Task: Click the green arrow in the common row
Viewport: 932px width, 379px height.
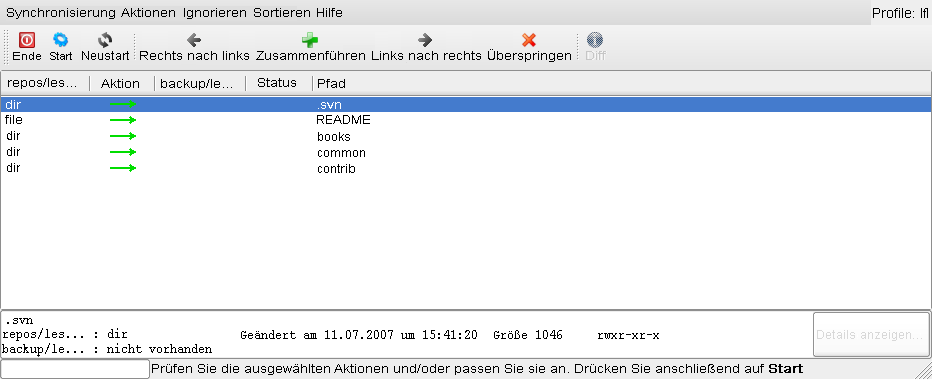Action: 123,152
